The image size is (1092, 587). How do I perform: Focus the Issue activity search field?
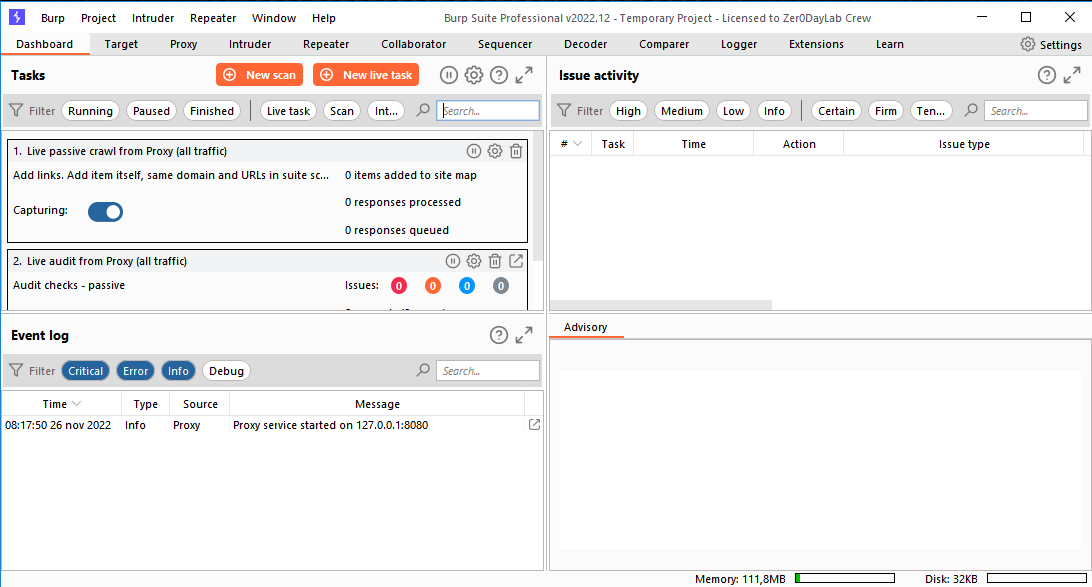pos(1036,111)
